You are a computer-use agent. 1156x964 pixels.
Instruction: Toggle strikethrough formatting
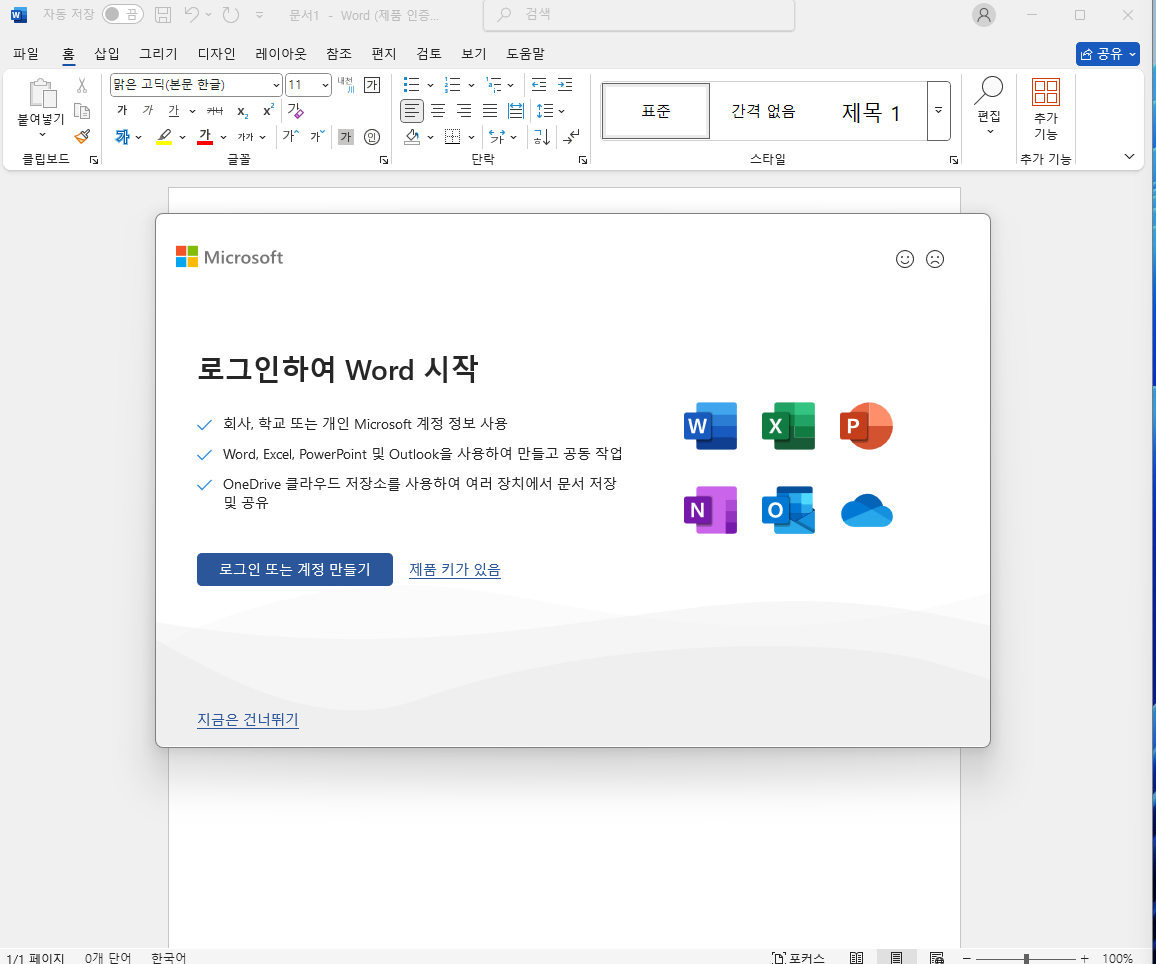pyautogui.click(x=215, y=111)
